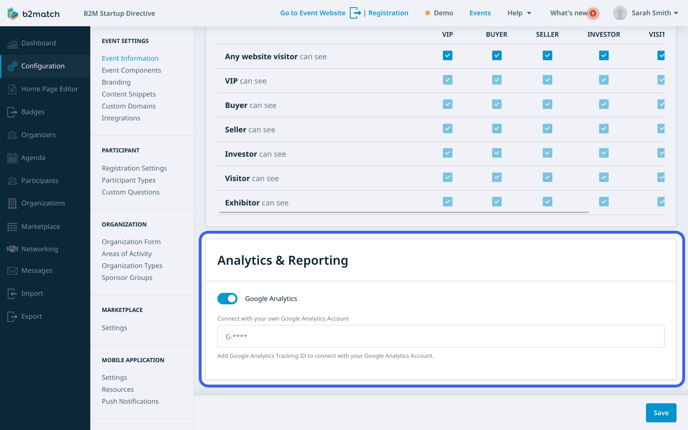Uncheck VIP for Any website visitor
This screenshot has height=430, width=688.
(x=447, y=56)
